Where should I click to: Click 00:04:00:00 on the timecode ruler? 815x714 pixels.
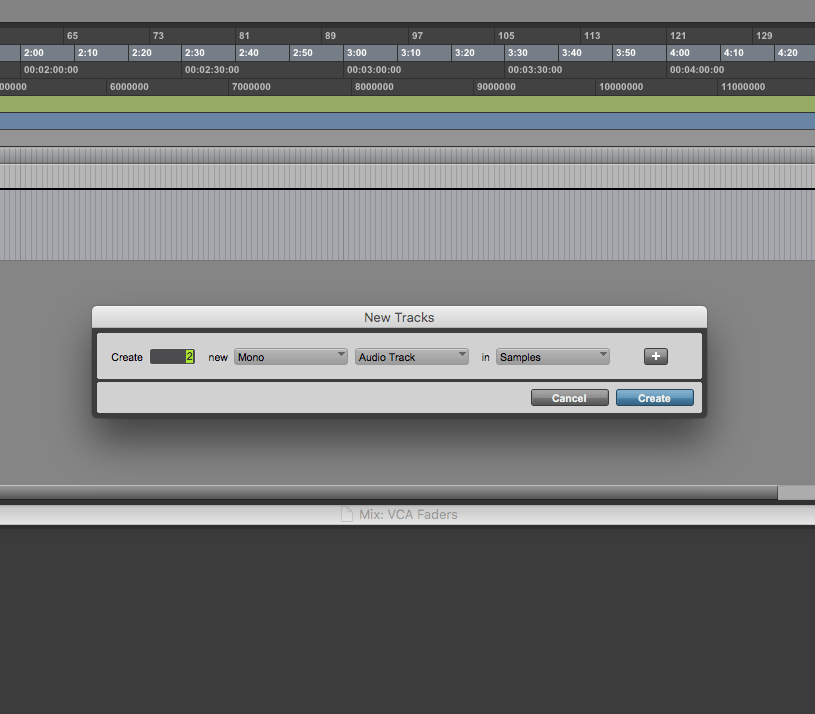697,70
